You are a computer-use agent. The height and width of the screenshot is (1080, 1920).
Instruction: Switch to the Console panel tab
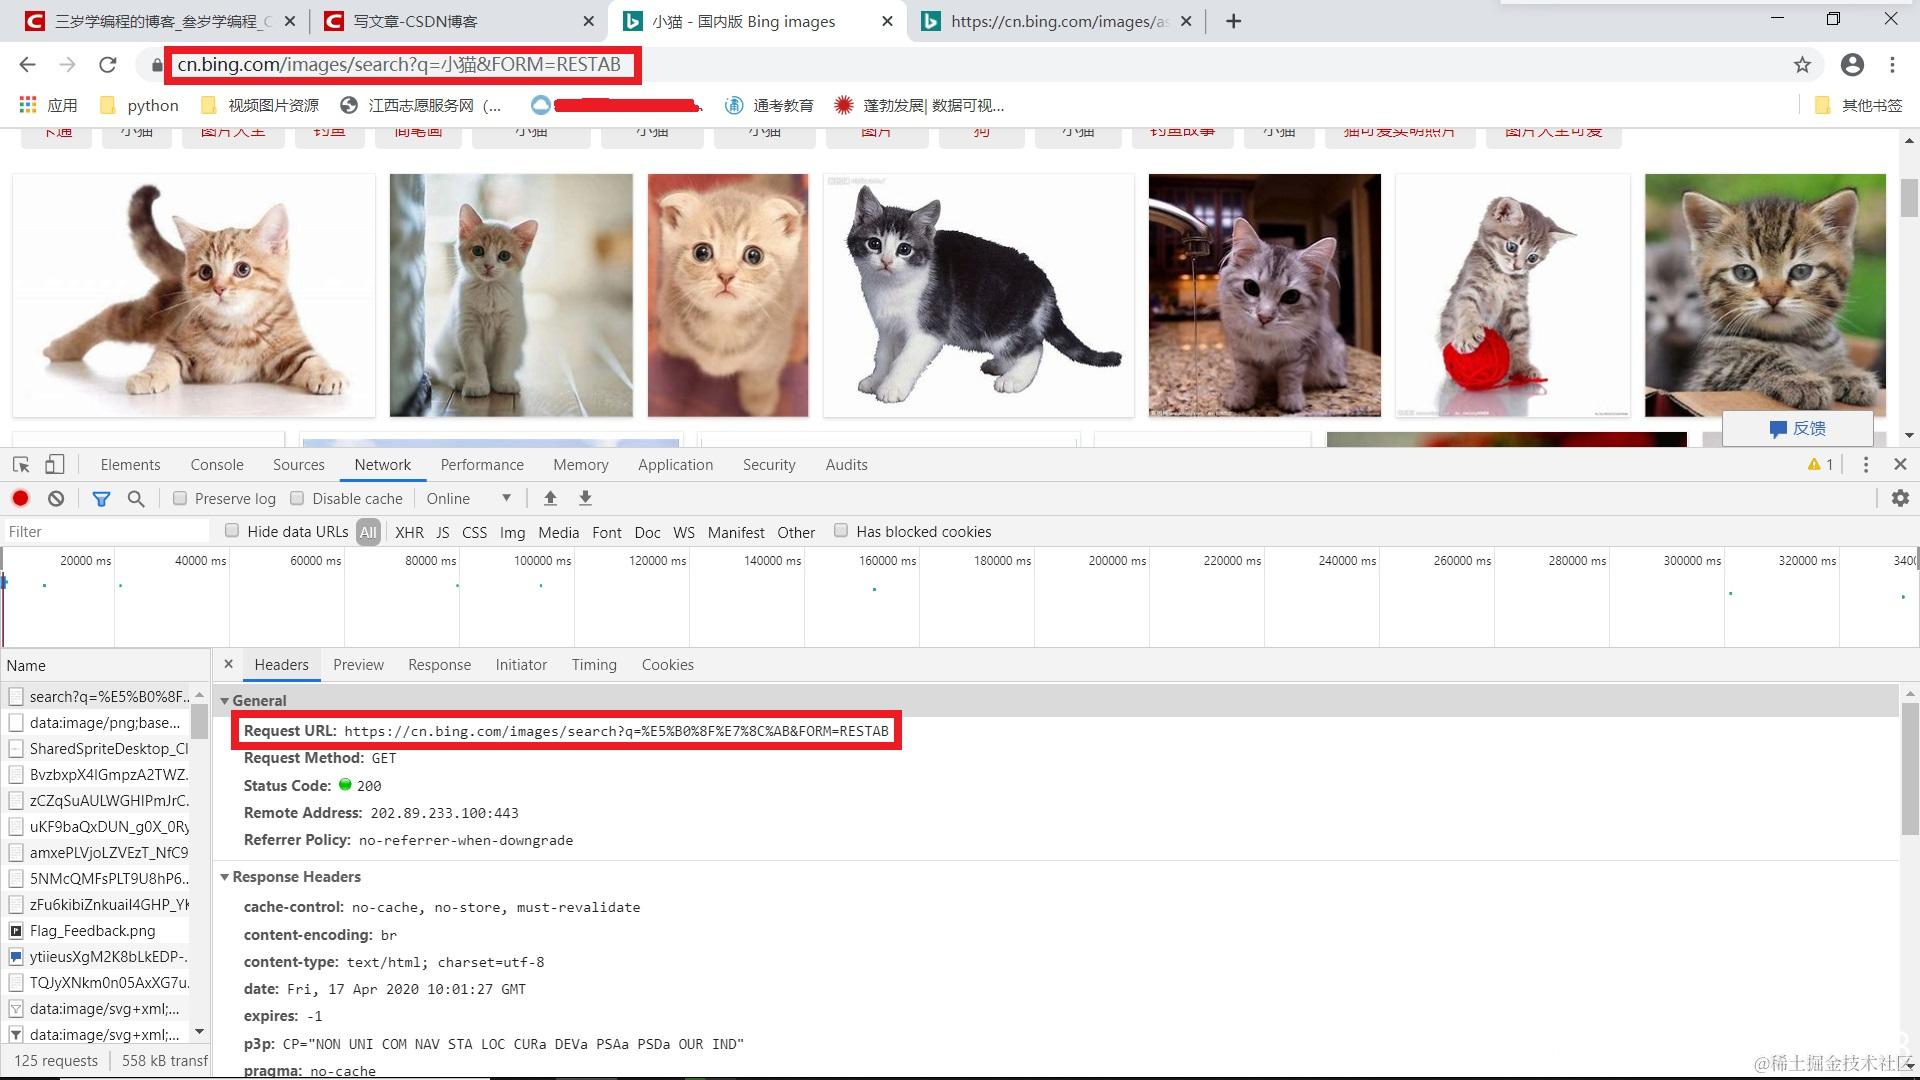coord(217,465)
